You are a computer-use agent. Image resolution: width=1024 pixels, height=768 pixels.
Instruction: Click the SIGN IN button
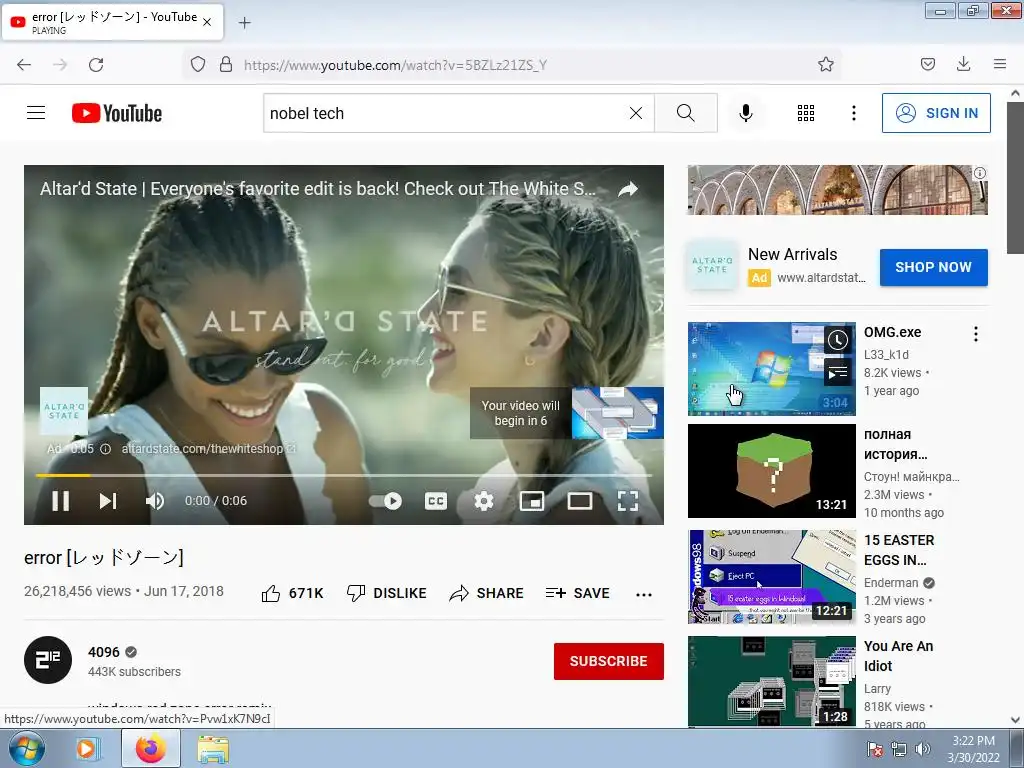pyautogui.click(x=936, y=113)
